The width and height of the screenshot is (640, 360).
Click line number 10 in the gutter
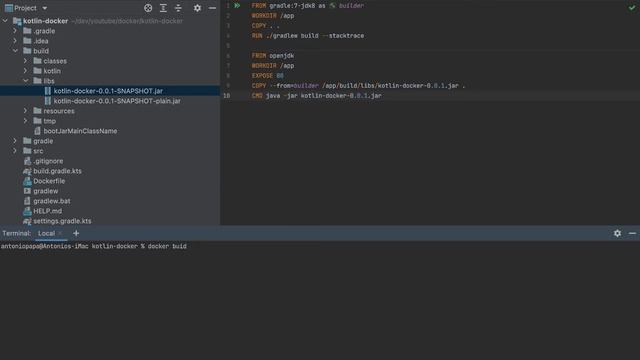227,96
